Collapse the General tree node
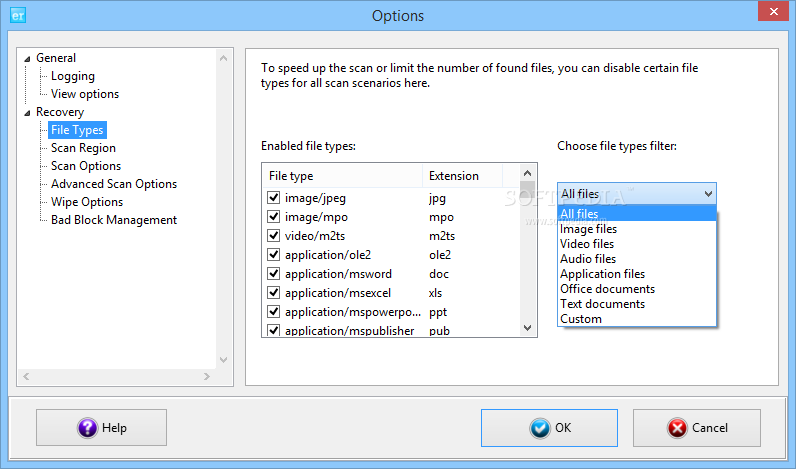 [27, 58]
